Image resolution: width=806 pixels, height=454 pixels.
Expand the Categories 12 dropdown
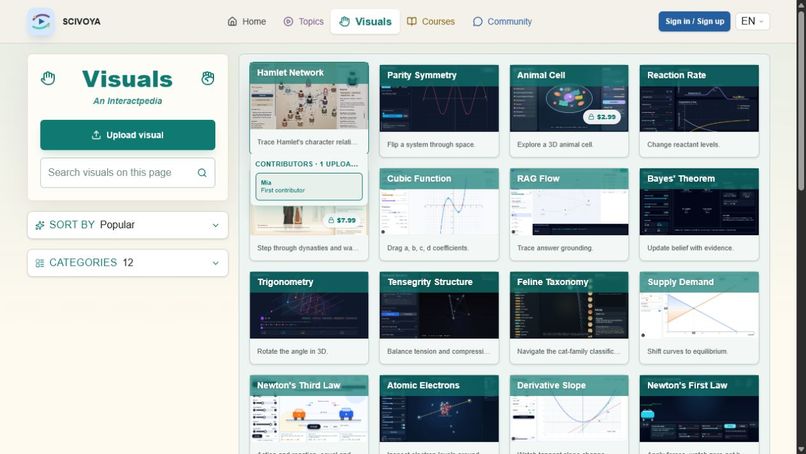click(x=127, y=263)
